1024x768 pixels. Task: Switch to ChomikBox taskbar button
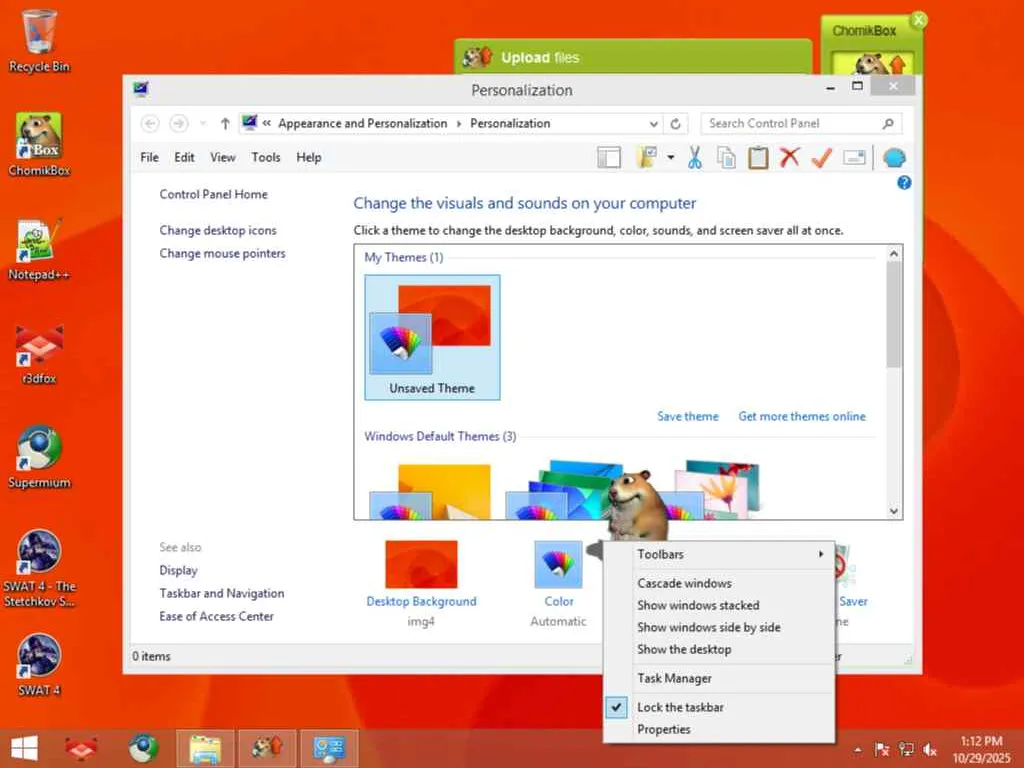pyautogui.click(x=267, y=748)
